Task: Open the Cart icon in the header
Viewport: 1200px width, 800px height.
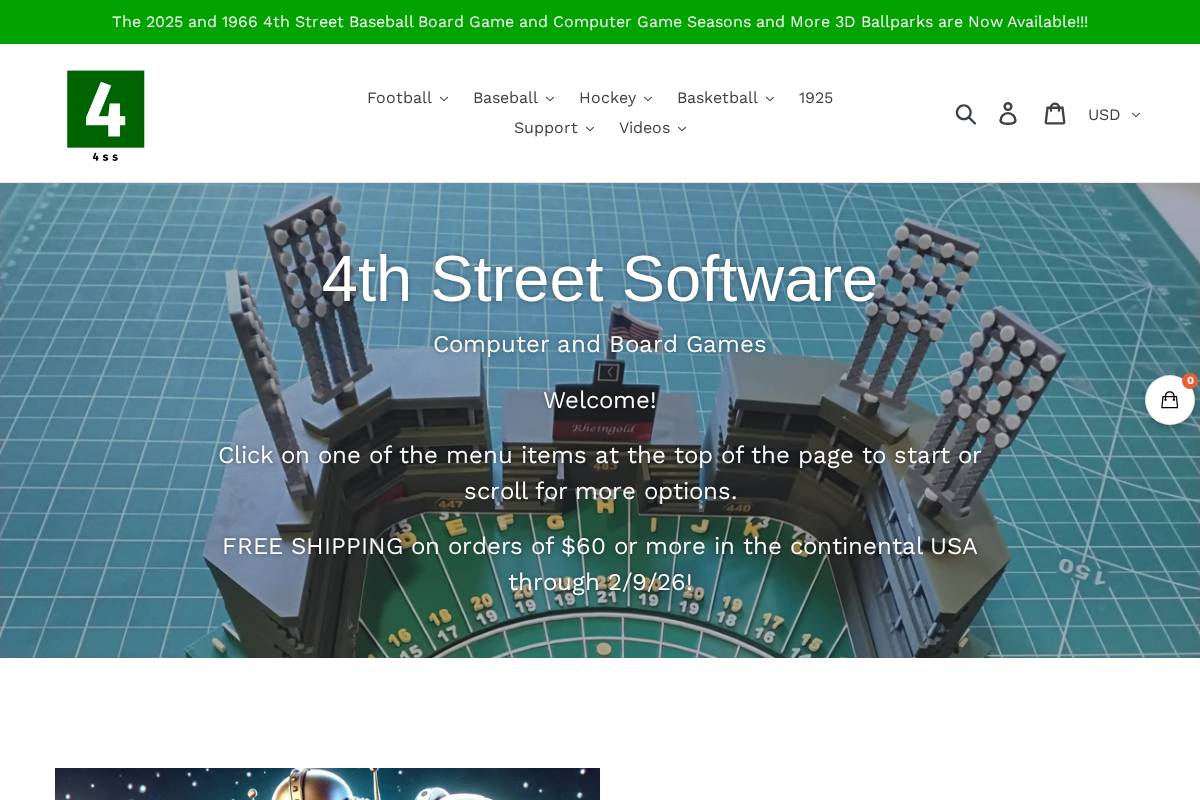Action: 1055,113
